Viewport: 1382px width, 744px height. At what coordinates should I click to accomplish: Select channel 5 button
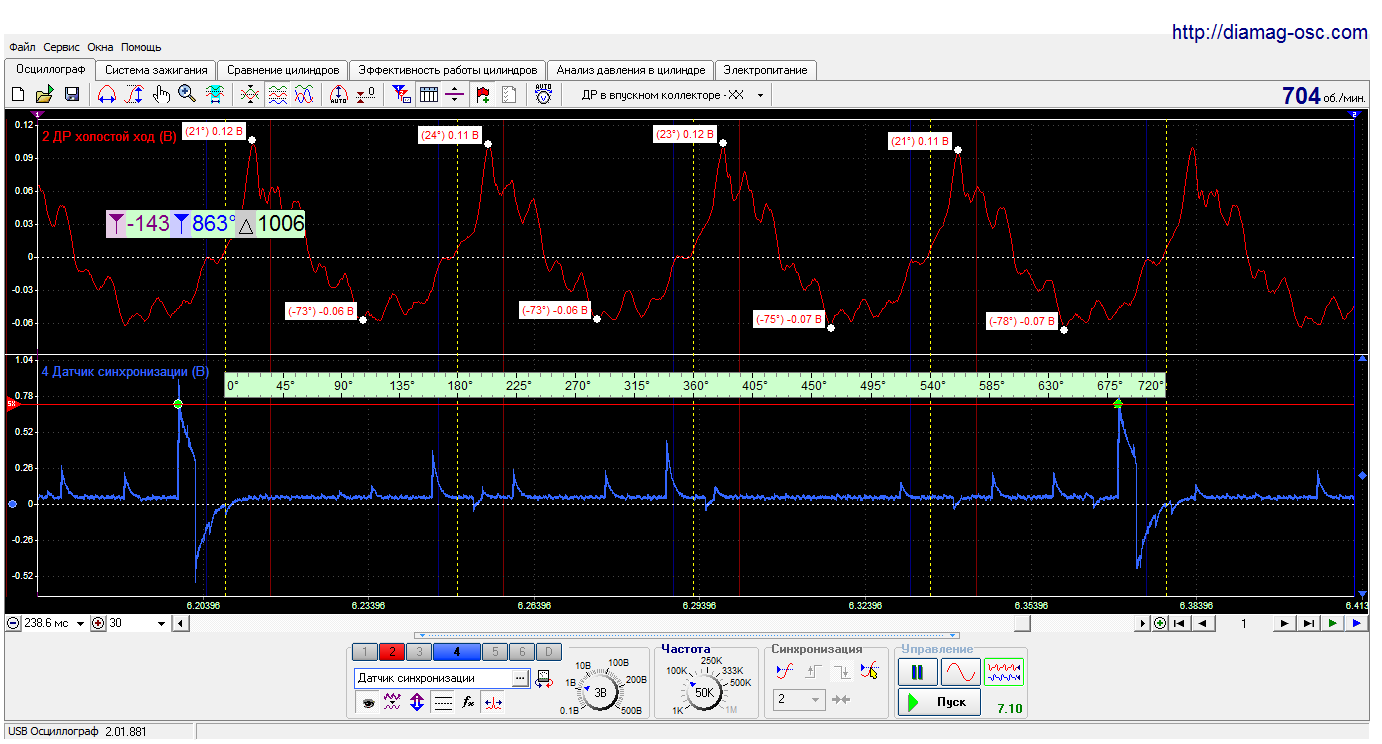(494, 652)
